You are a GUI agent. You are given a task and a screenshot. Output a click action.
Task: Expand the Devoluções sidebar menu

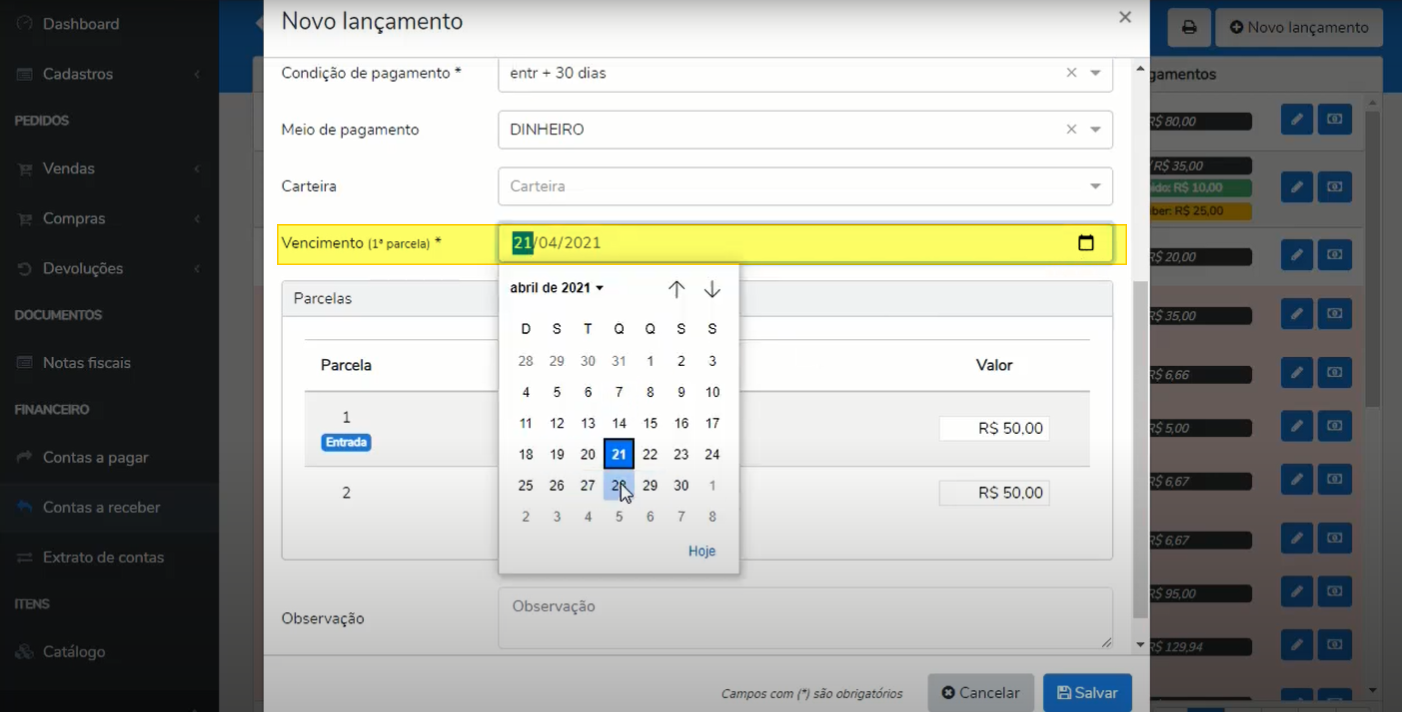click(109, 269)
